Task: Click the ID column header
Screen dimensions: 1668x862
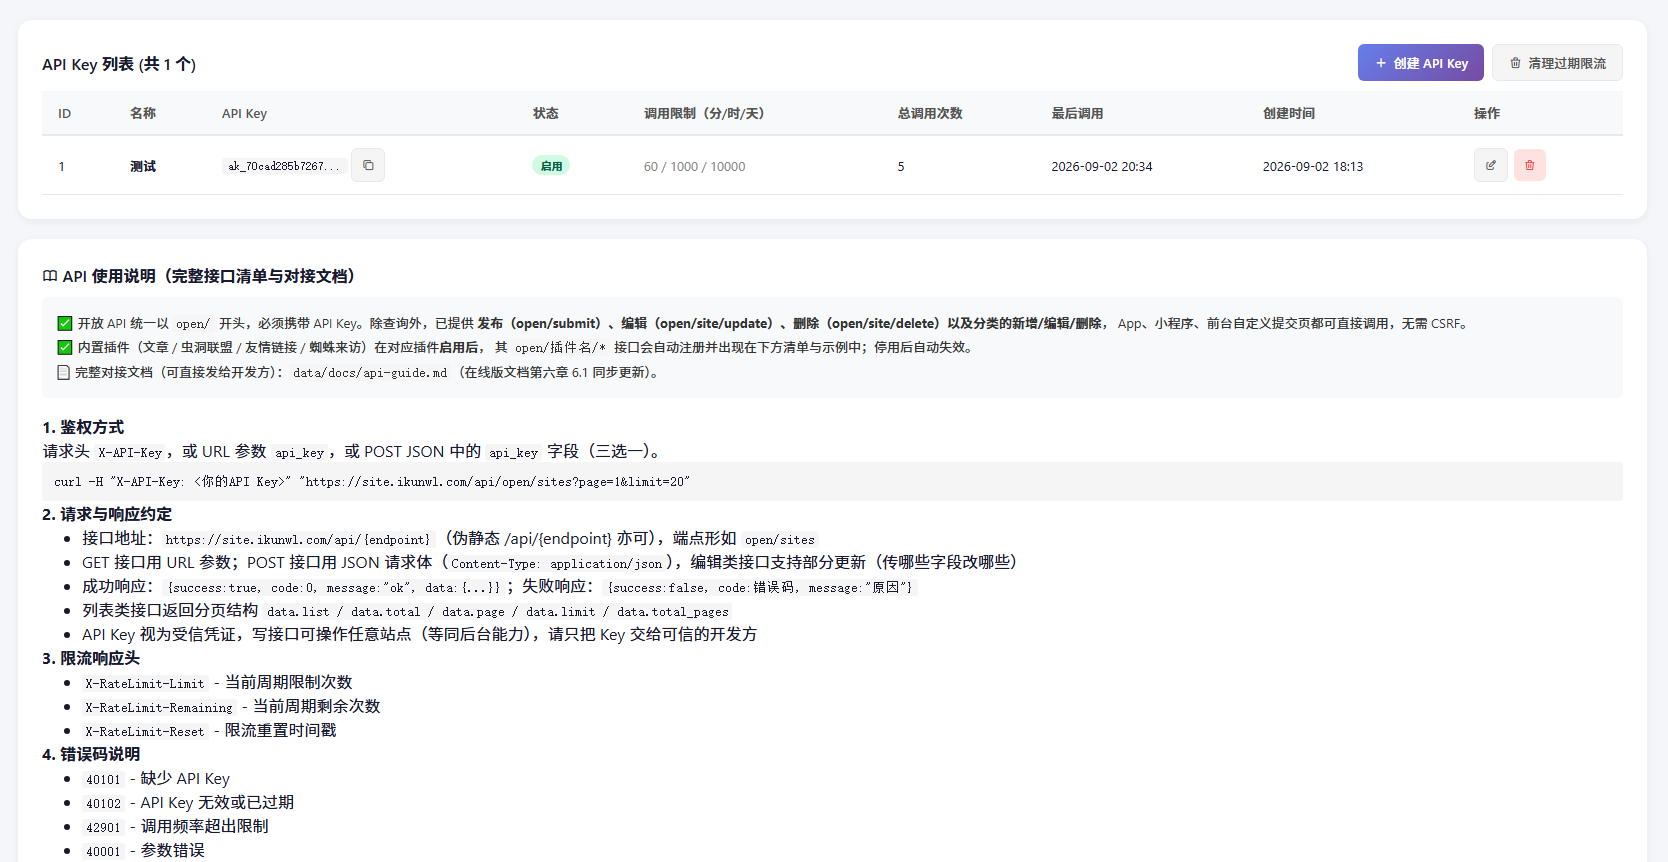Action: tap(64, 113)
